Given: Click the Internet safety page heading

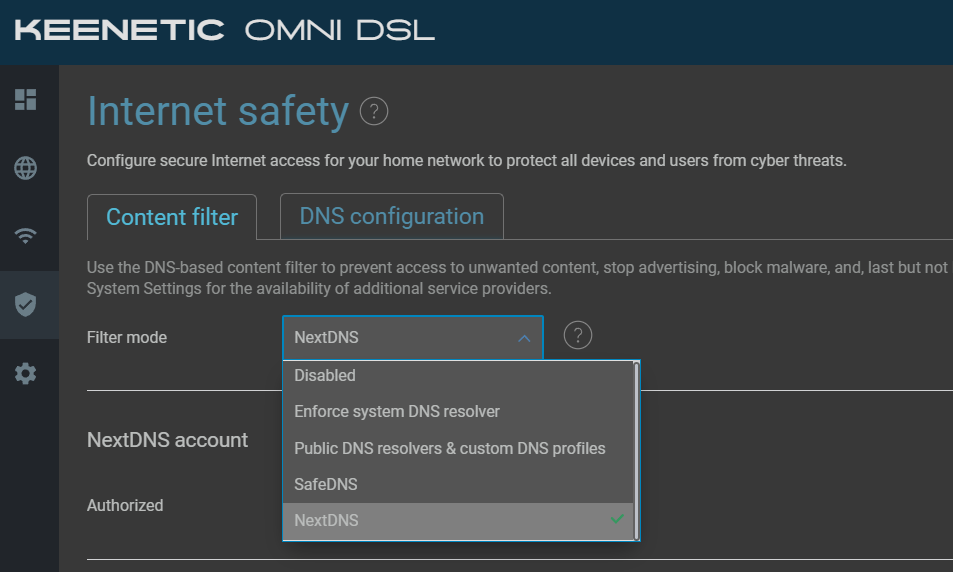Looking at the screenshot, I should pyautogui.click(x=218, y=112).
